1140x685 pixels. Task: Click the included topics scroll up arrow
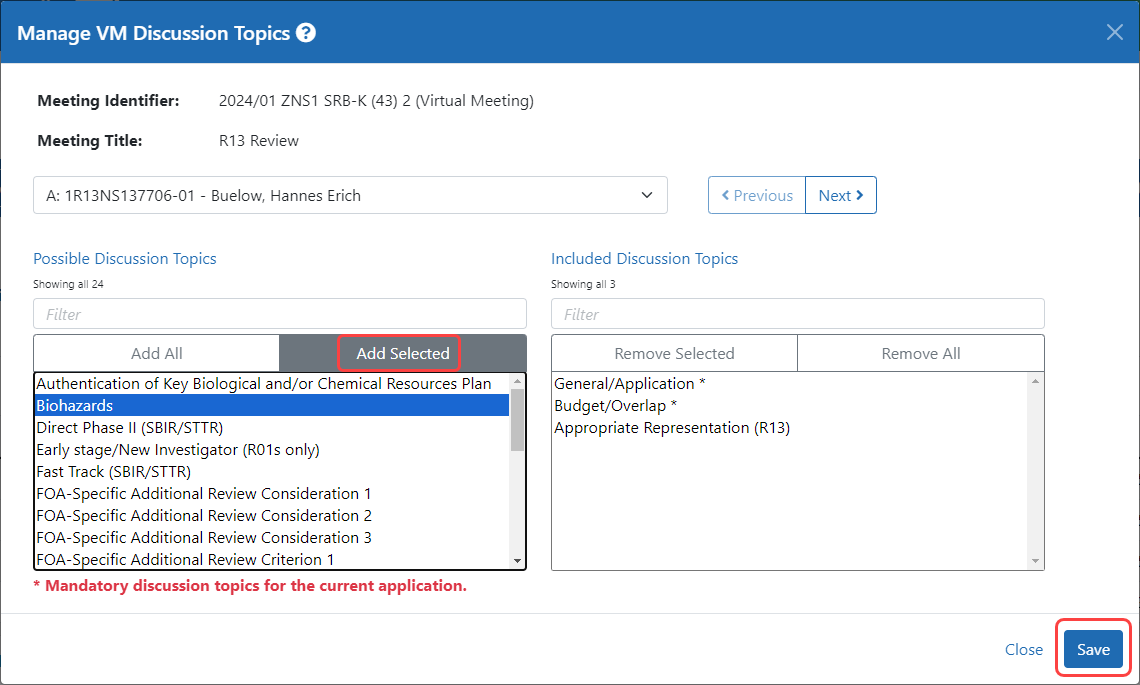click(x=1035, y=381)
